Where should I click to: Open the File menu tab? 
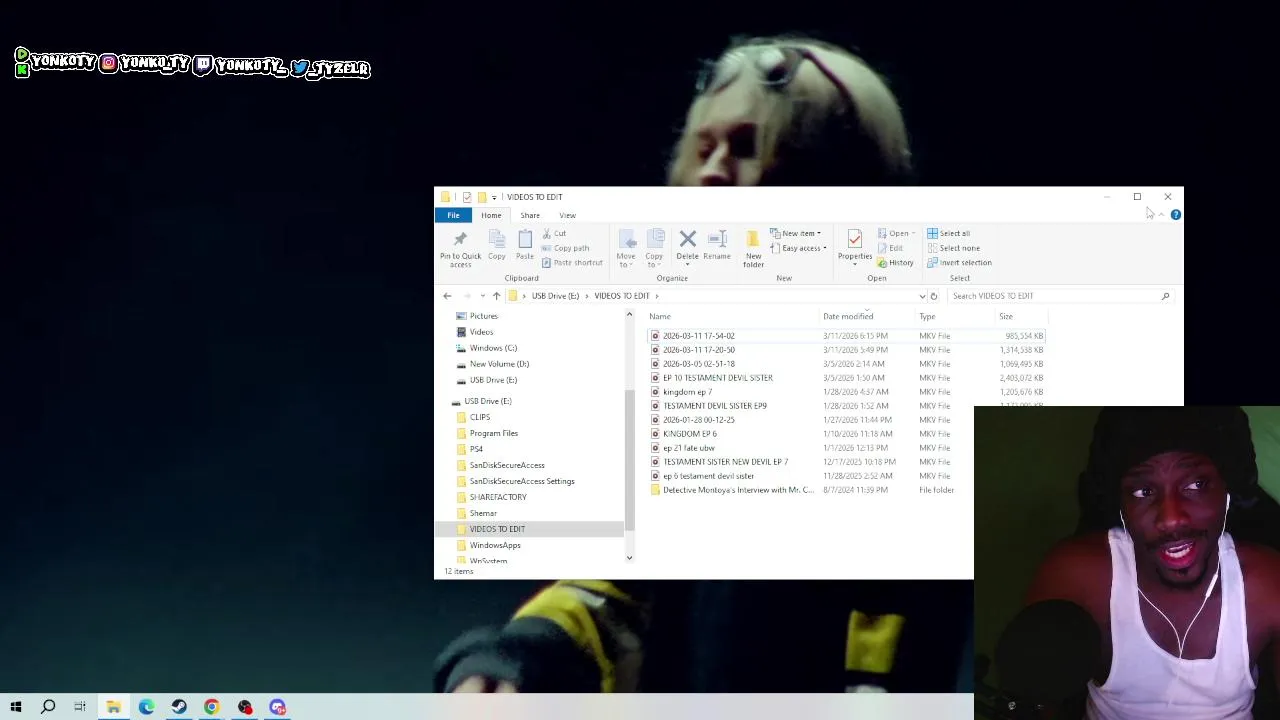(x=453, y=215)
